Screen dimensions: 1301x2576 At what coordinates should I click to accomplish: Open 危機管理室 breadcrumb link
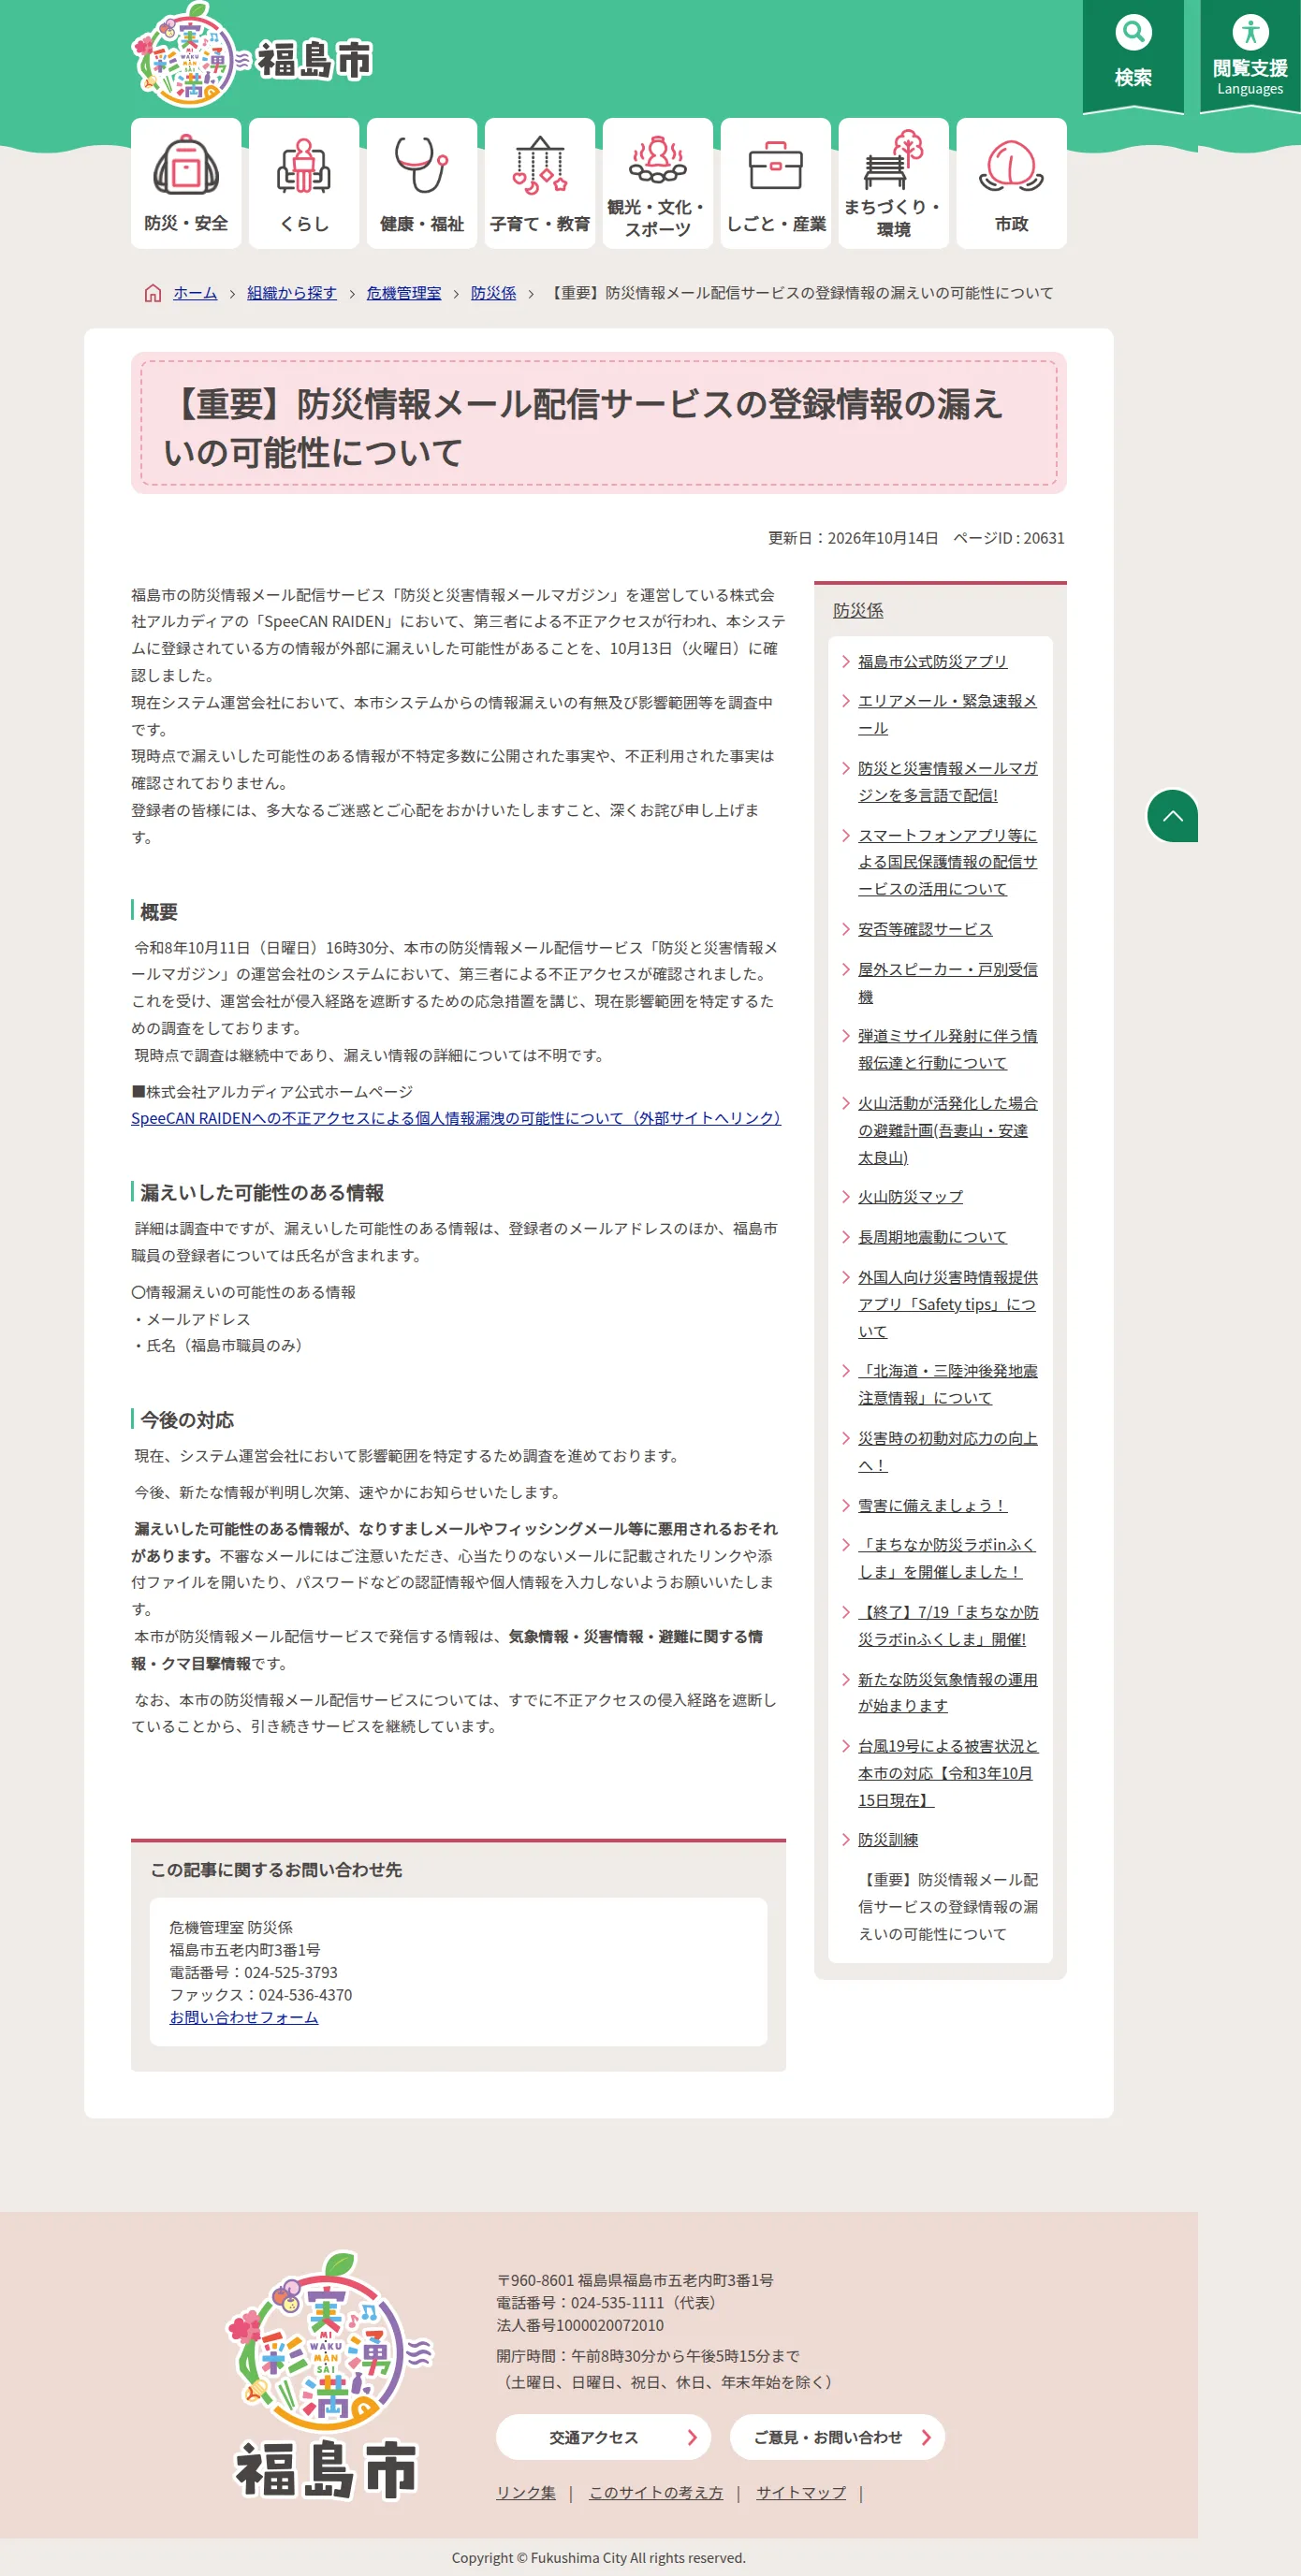404,293
